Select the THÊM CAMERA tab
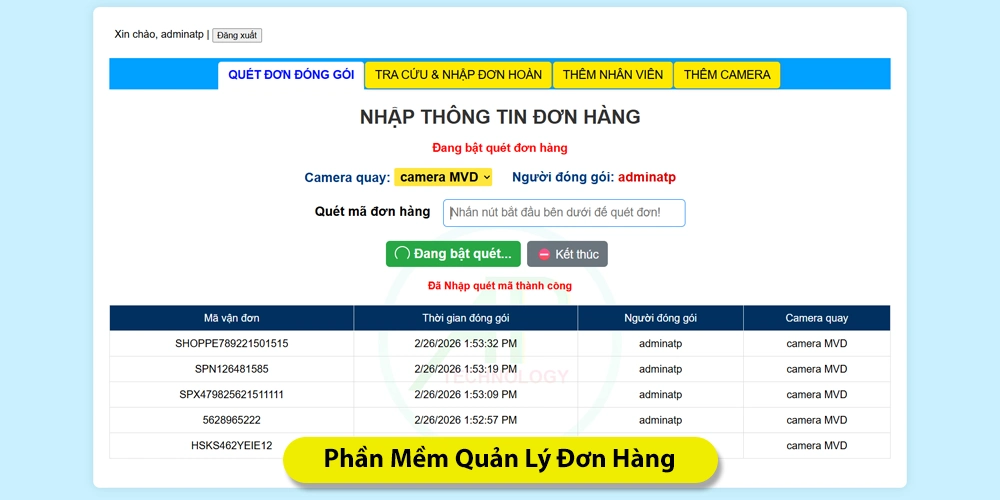 coord(727,75)
